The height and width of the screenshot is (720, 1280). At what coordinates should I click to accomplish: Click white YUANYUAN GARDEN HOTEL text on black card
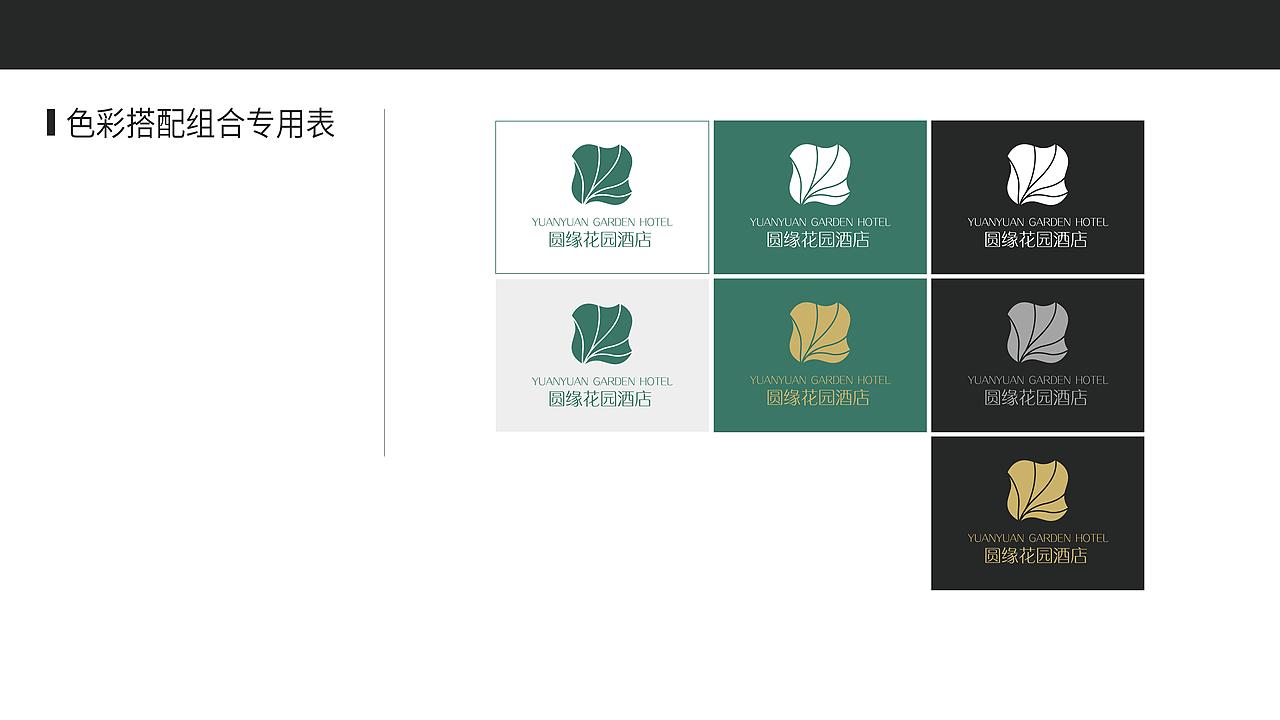[1038, 222]
